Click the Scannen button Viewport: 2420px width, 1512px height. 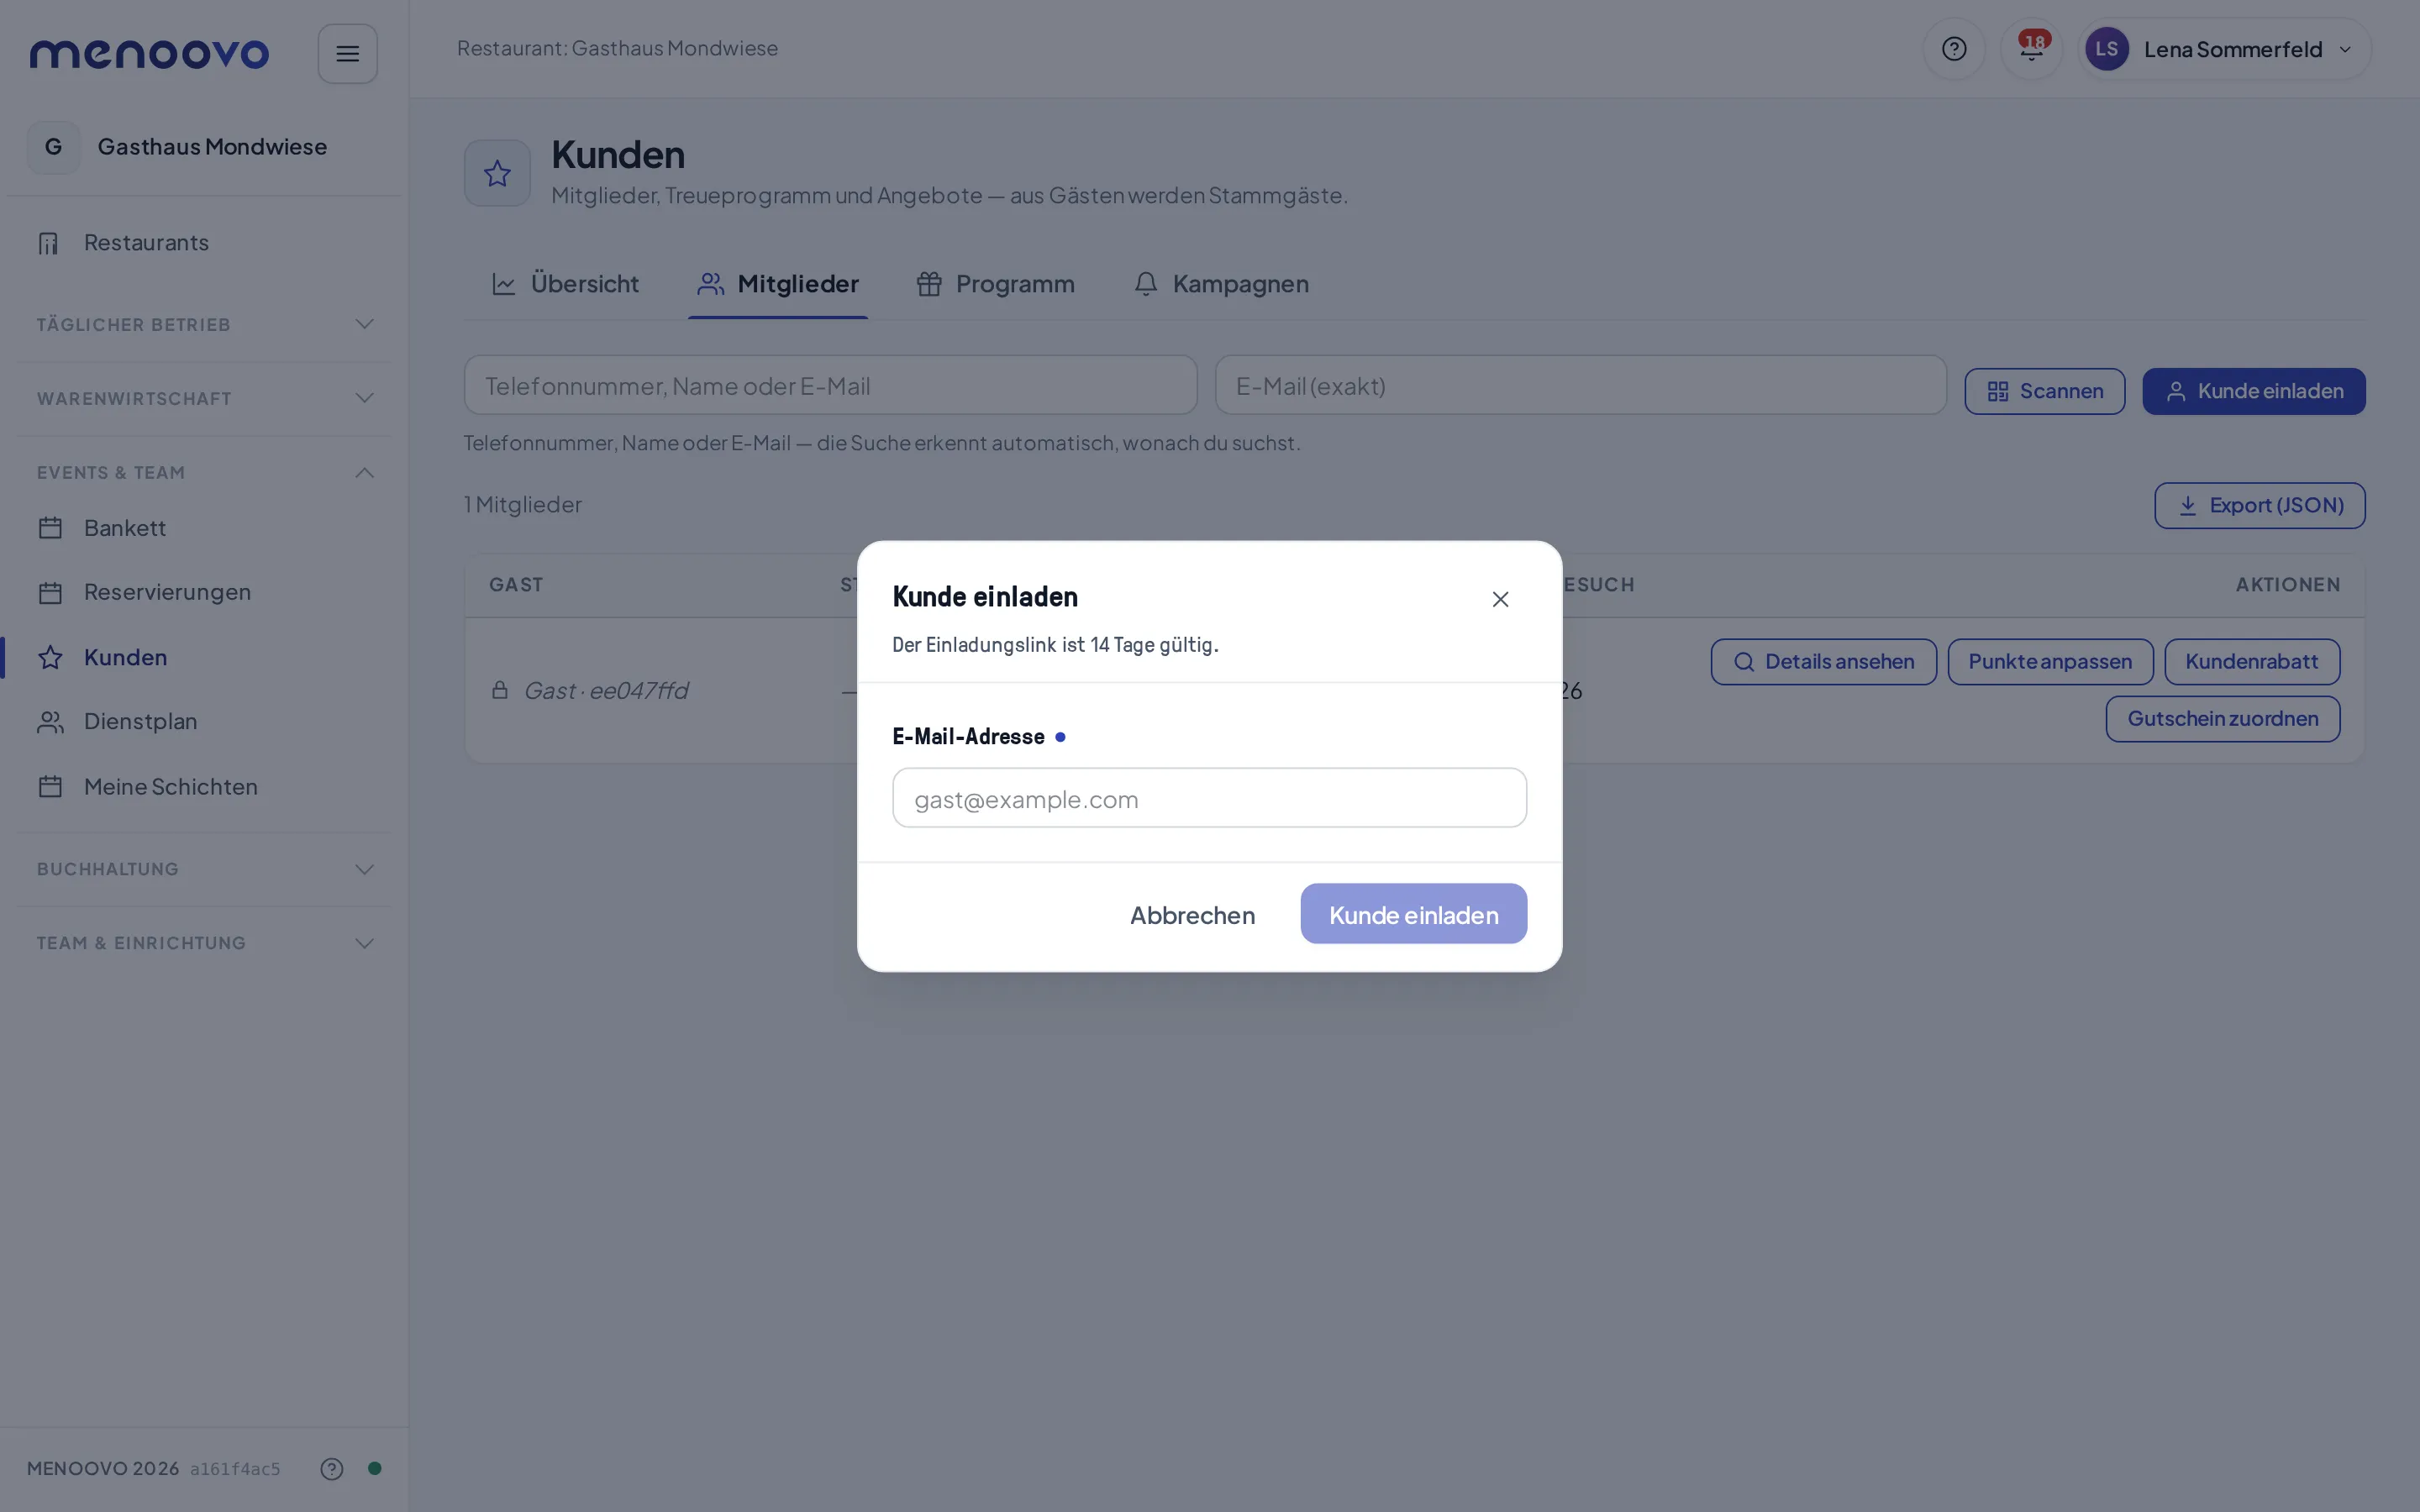click(x=2044, y=391)
